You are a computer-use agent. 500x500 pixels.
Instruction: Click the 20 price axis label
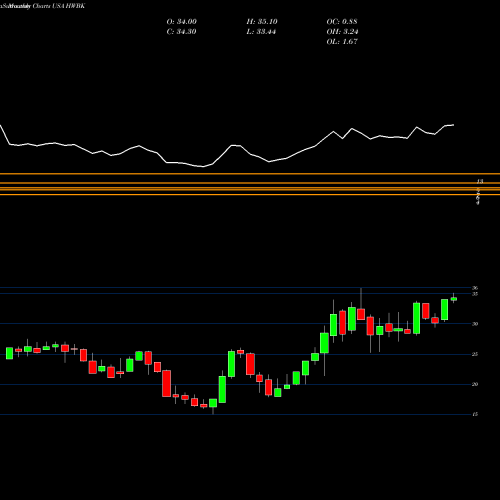[x=475, y=384]
